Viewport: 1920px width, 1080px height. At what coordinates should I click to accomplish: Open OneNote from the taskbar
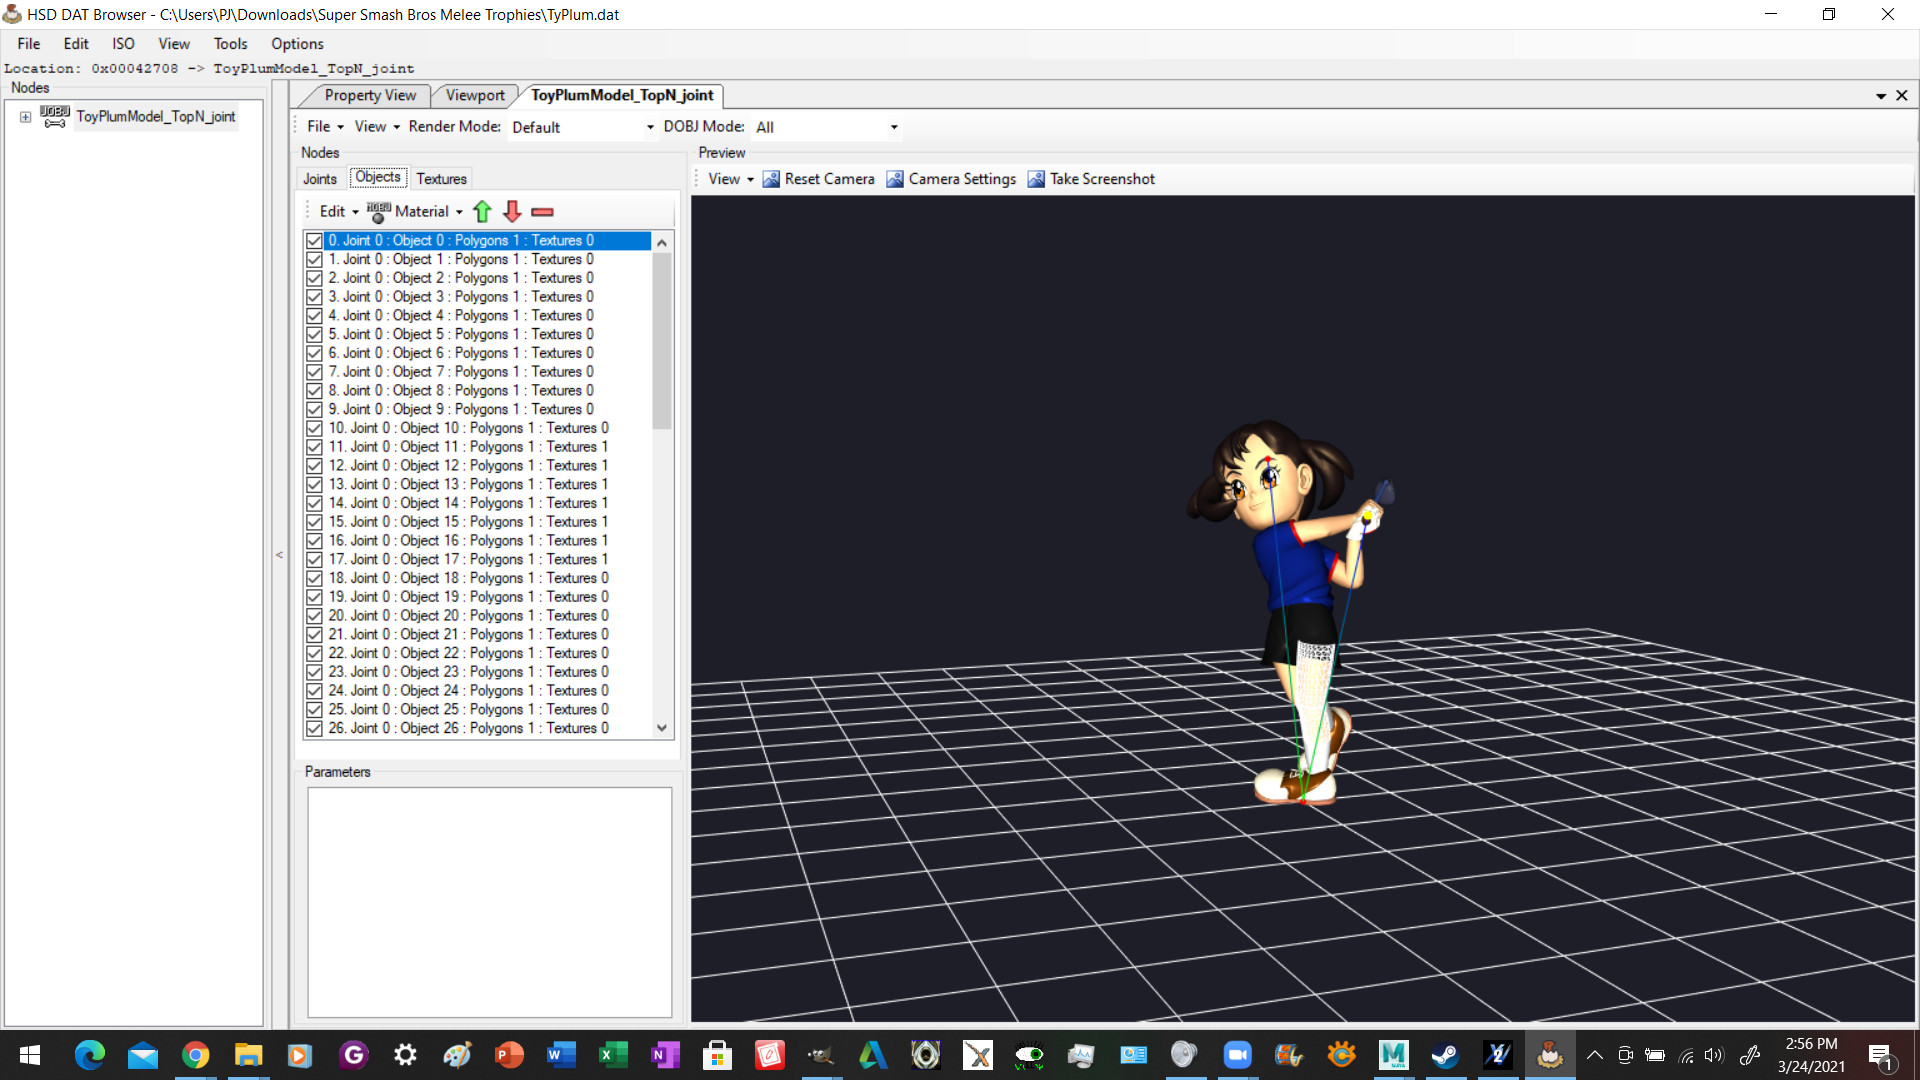click(665, 1055)
